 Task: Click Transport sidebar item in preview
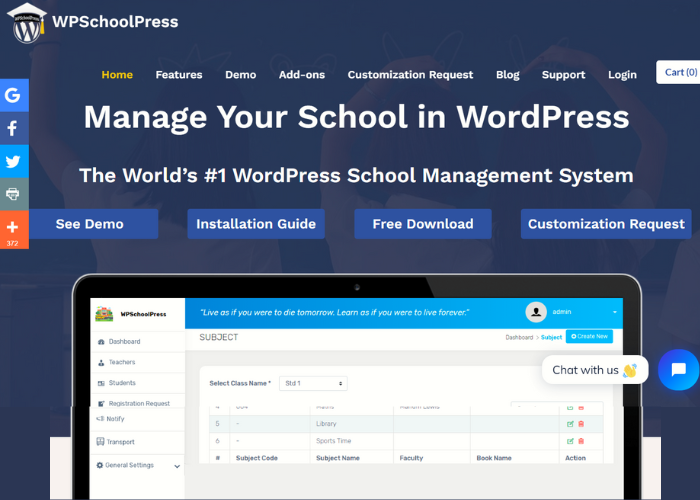(x=138, y=442)
